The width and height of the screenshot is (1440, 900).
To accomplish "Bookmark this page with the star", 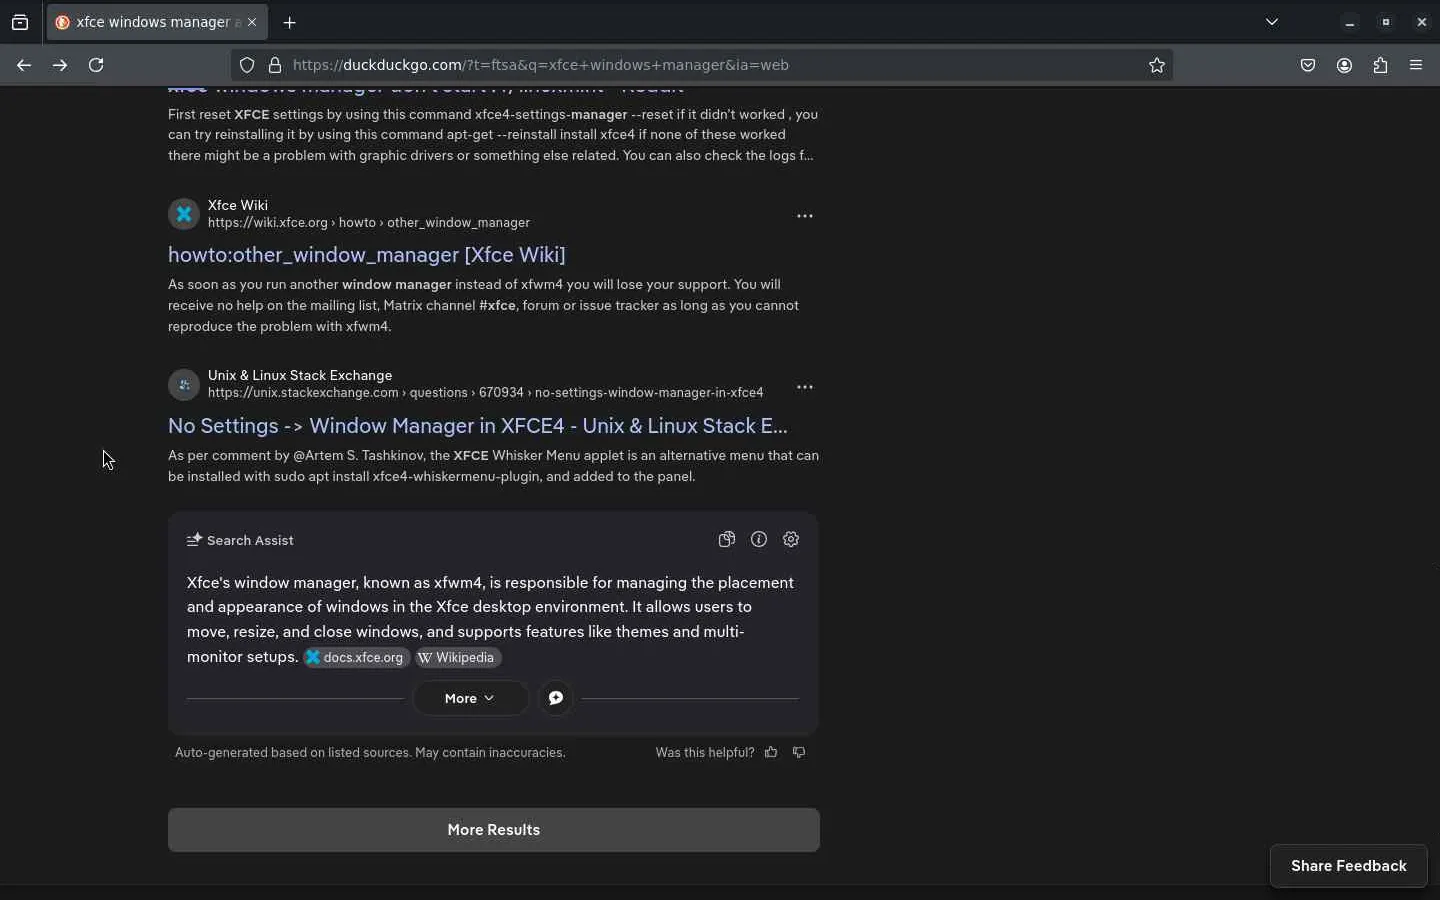I will (x=1157, y=65).
